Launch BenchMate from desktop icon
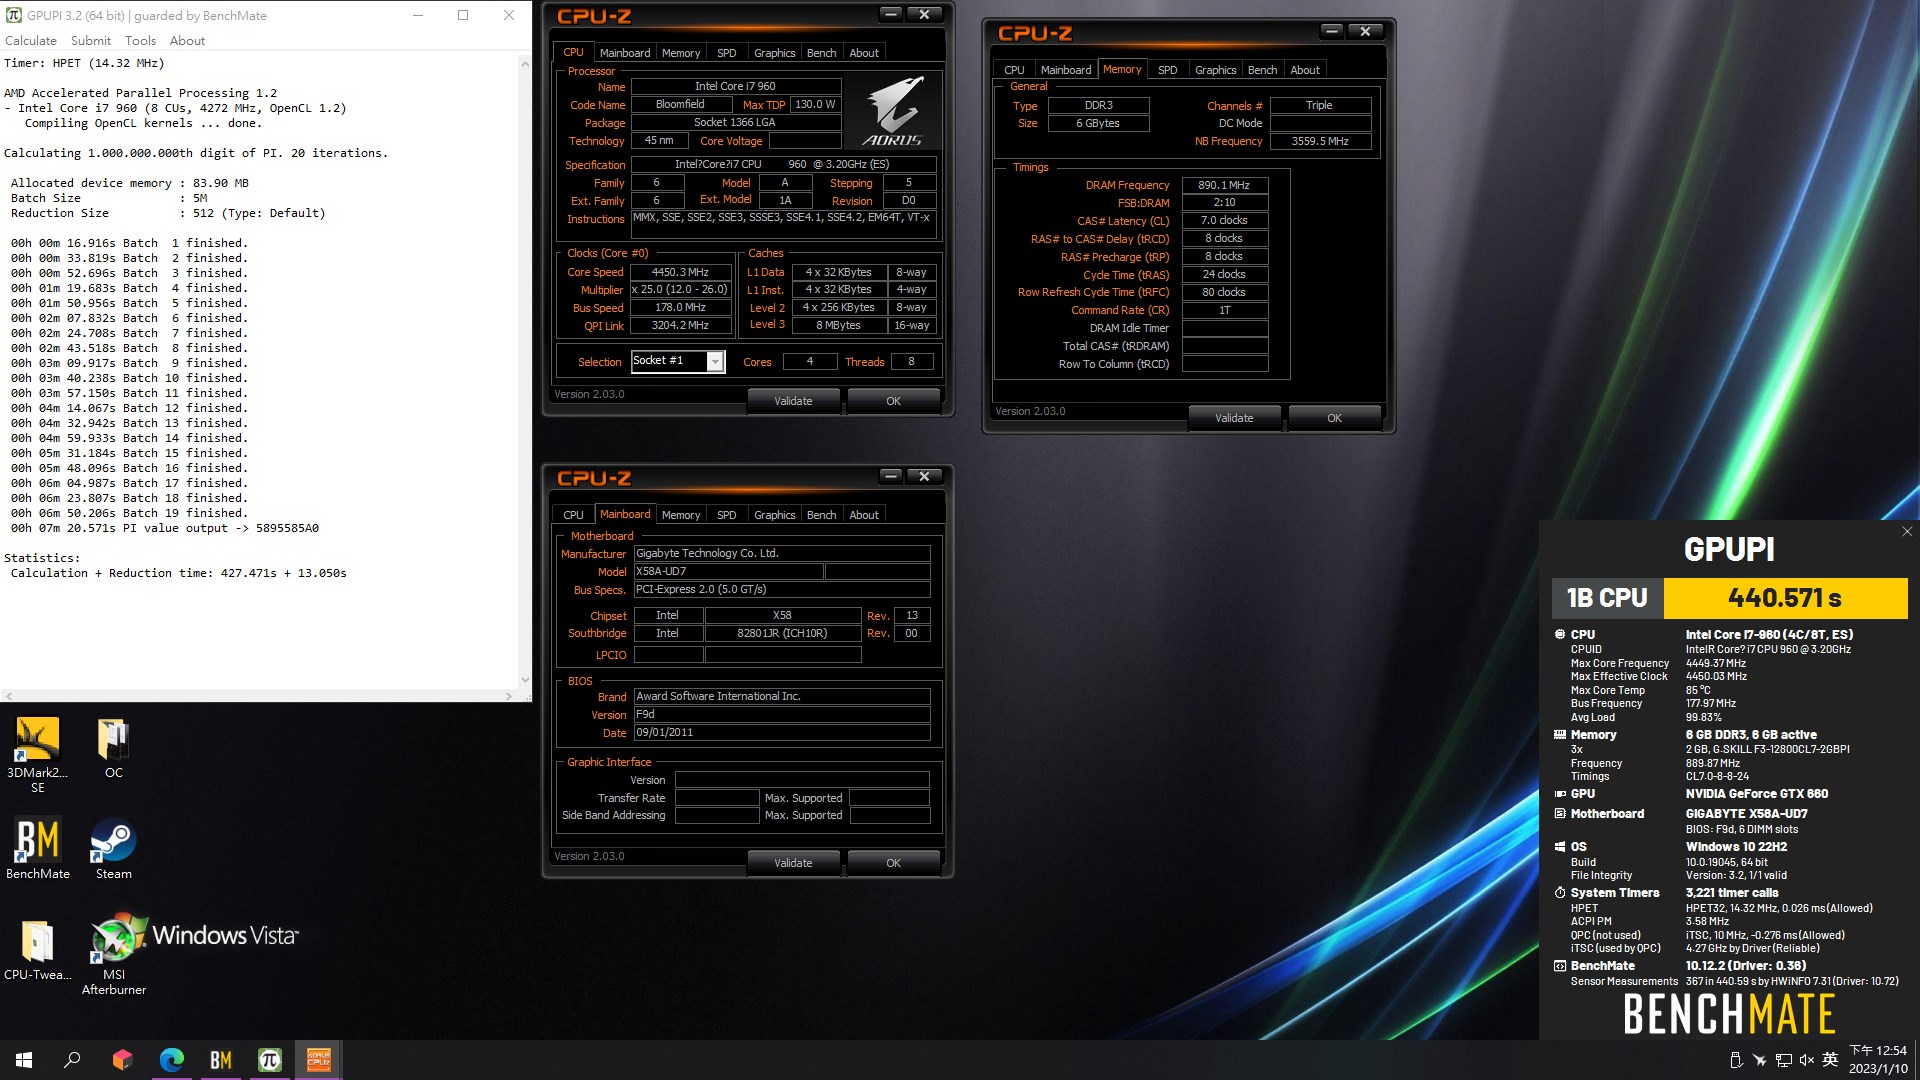Screen dimensions: 1920x1080 [37, 848]
